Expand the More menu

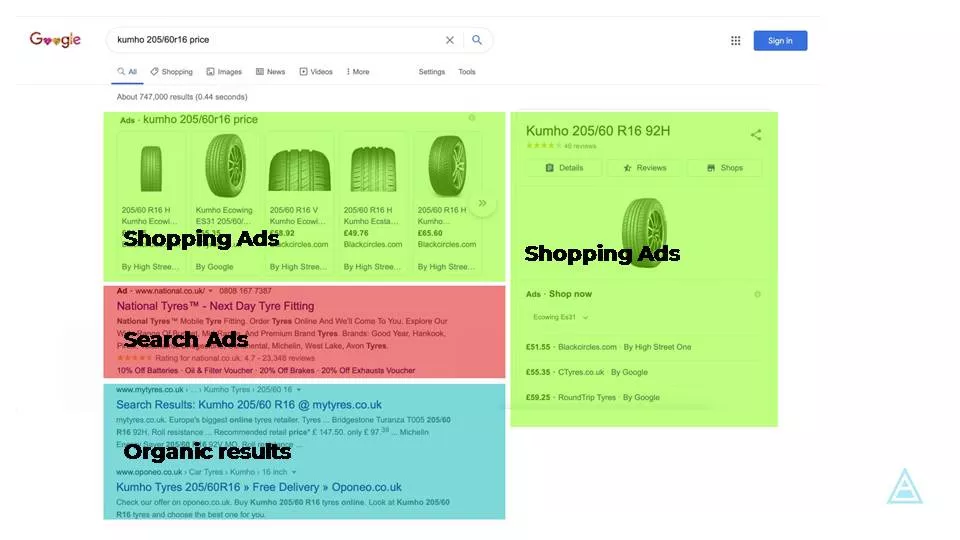click(358, 72)
